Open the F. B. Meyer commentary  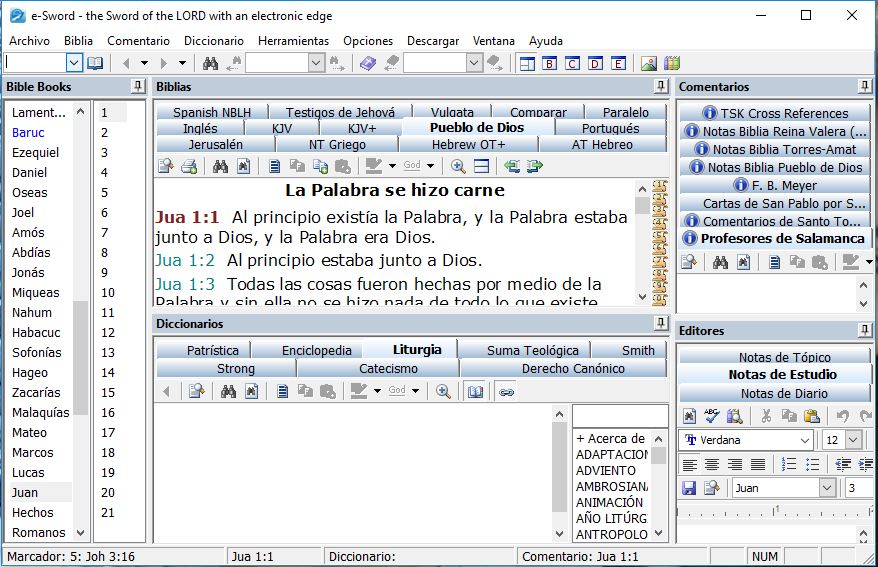[775, 185]
